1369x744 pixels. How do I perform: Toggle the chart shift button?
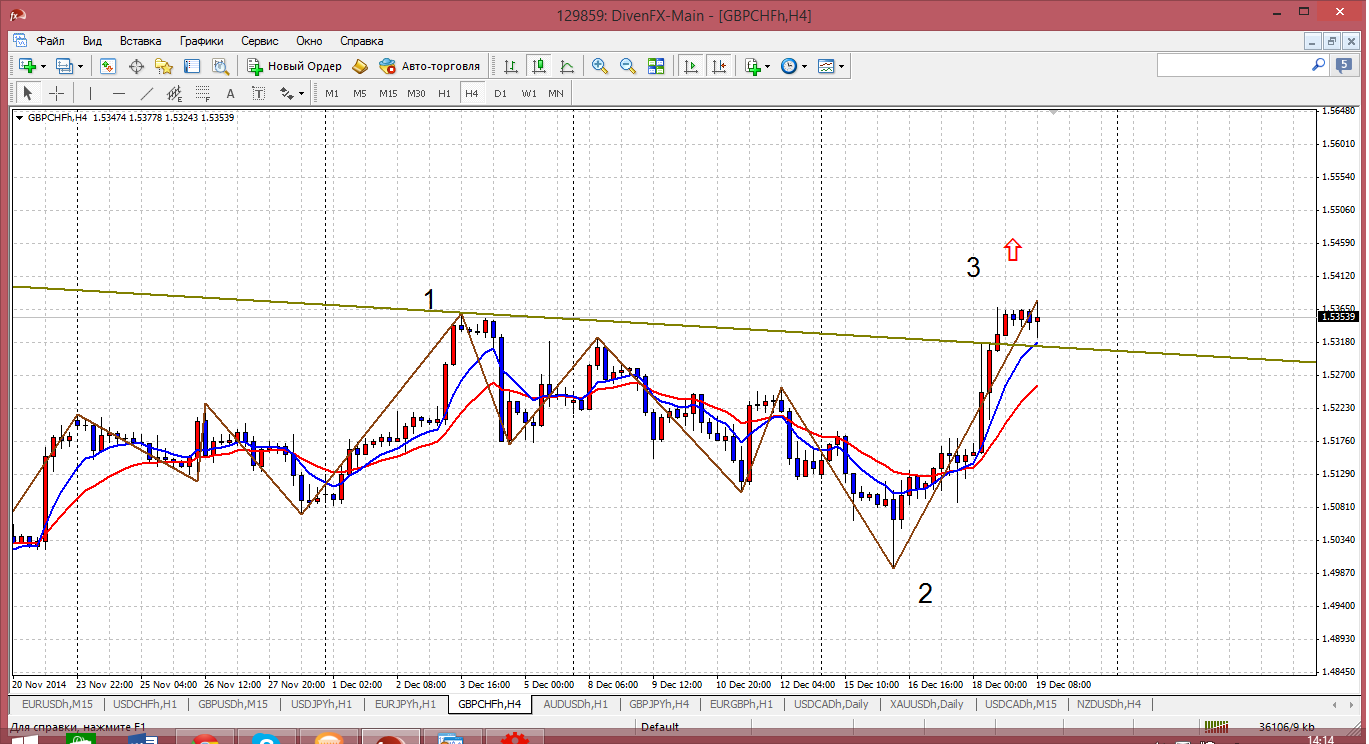718,66
